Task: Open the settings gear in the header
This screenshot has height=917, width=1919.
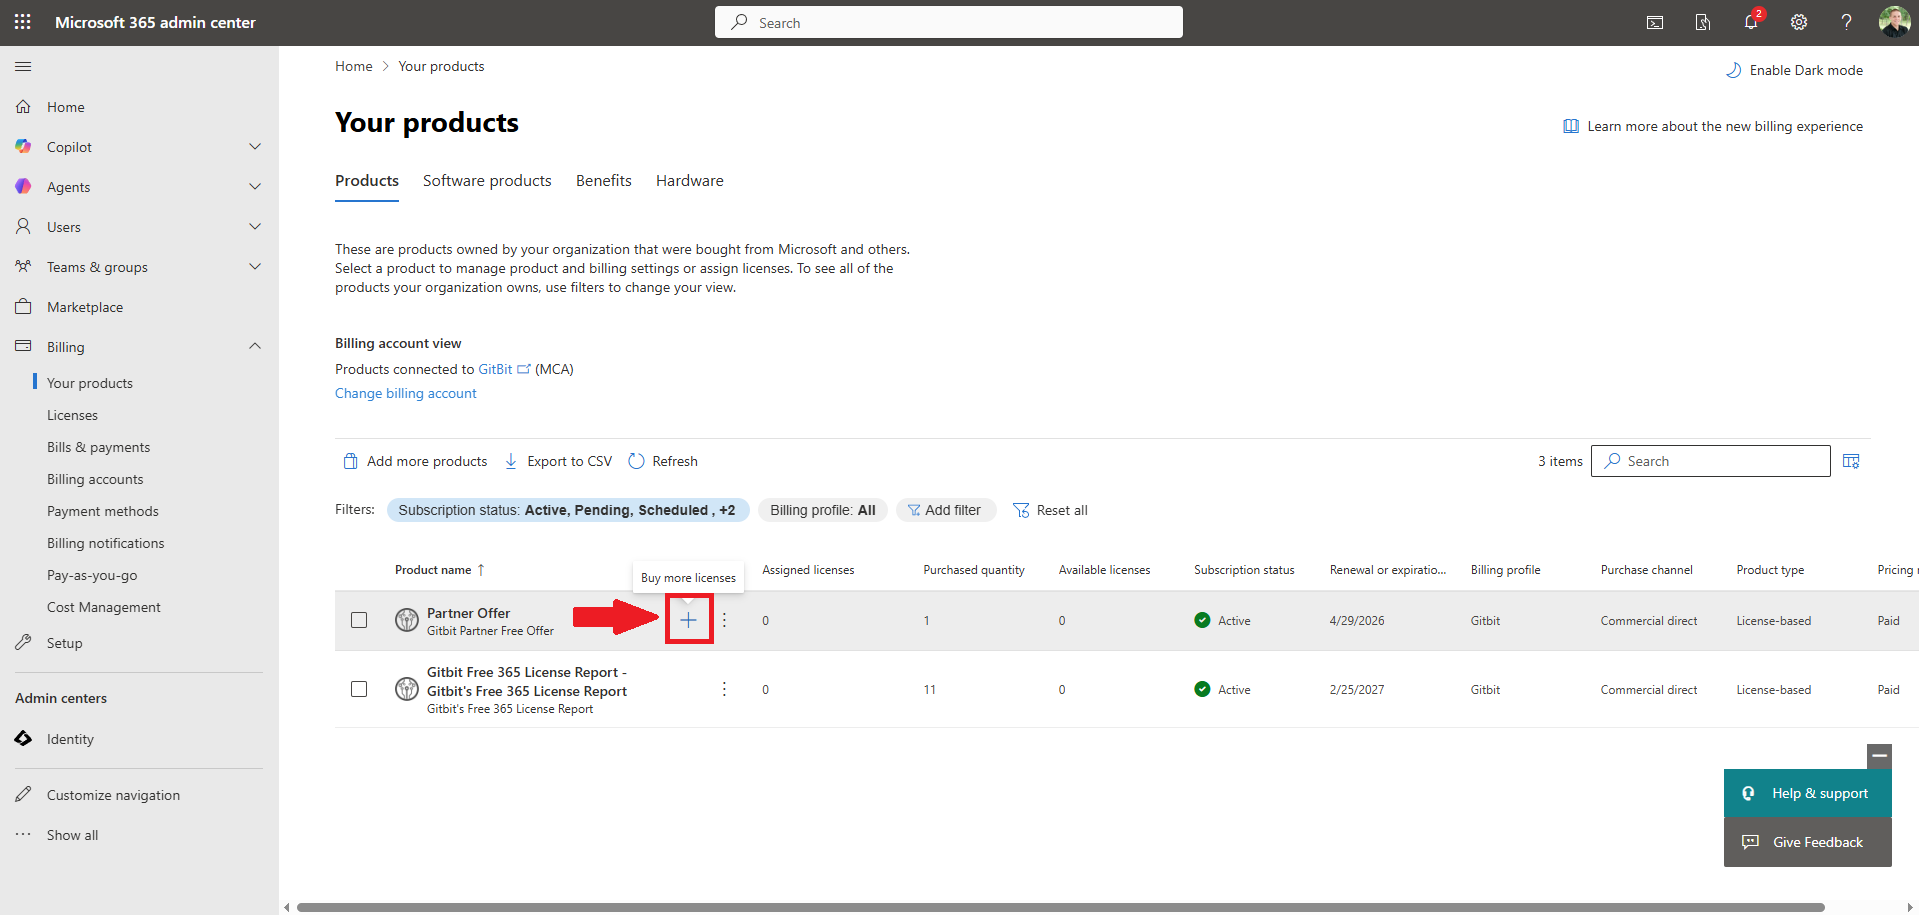Action: (1799, 22)
